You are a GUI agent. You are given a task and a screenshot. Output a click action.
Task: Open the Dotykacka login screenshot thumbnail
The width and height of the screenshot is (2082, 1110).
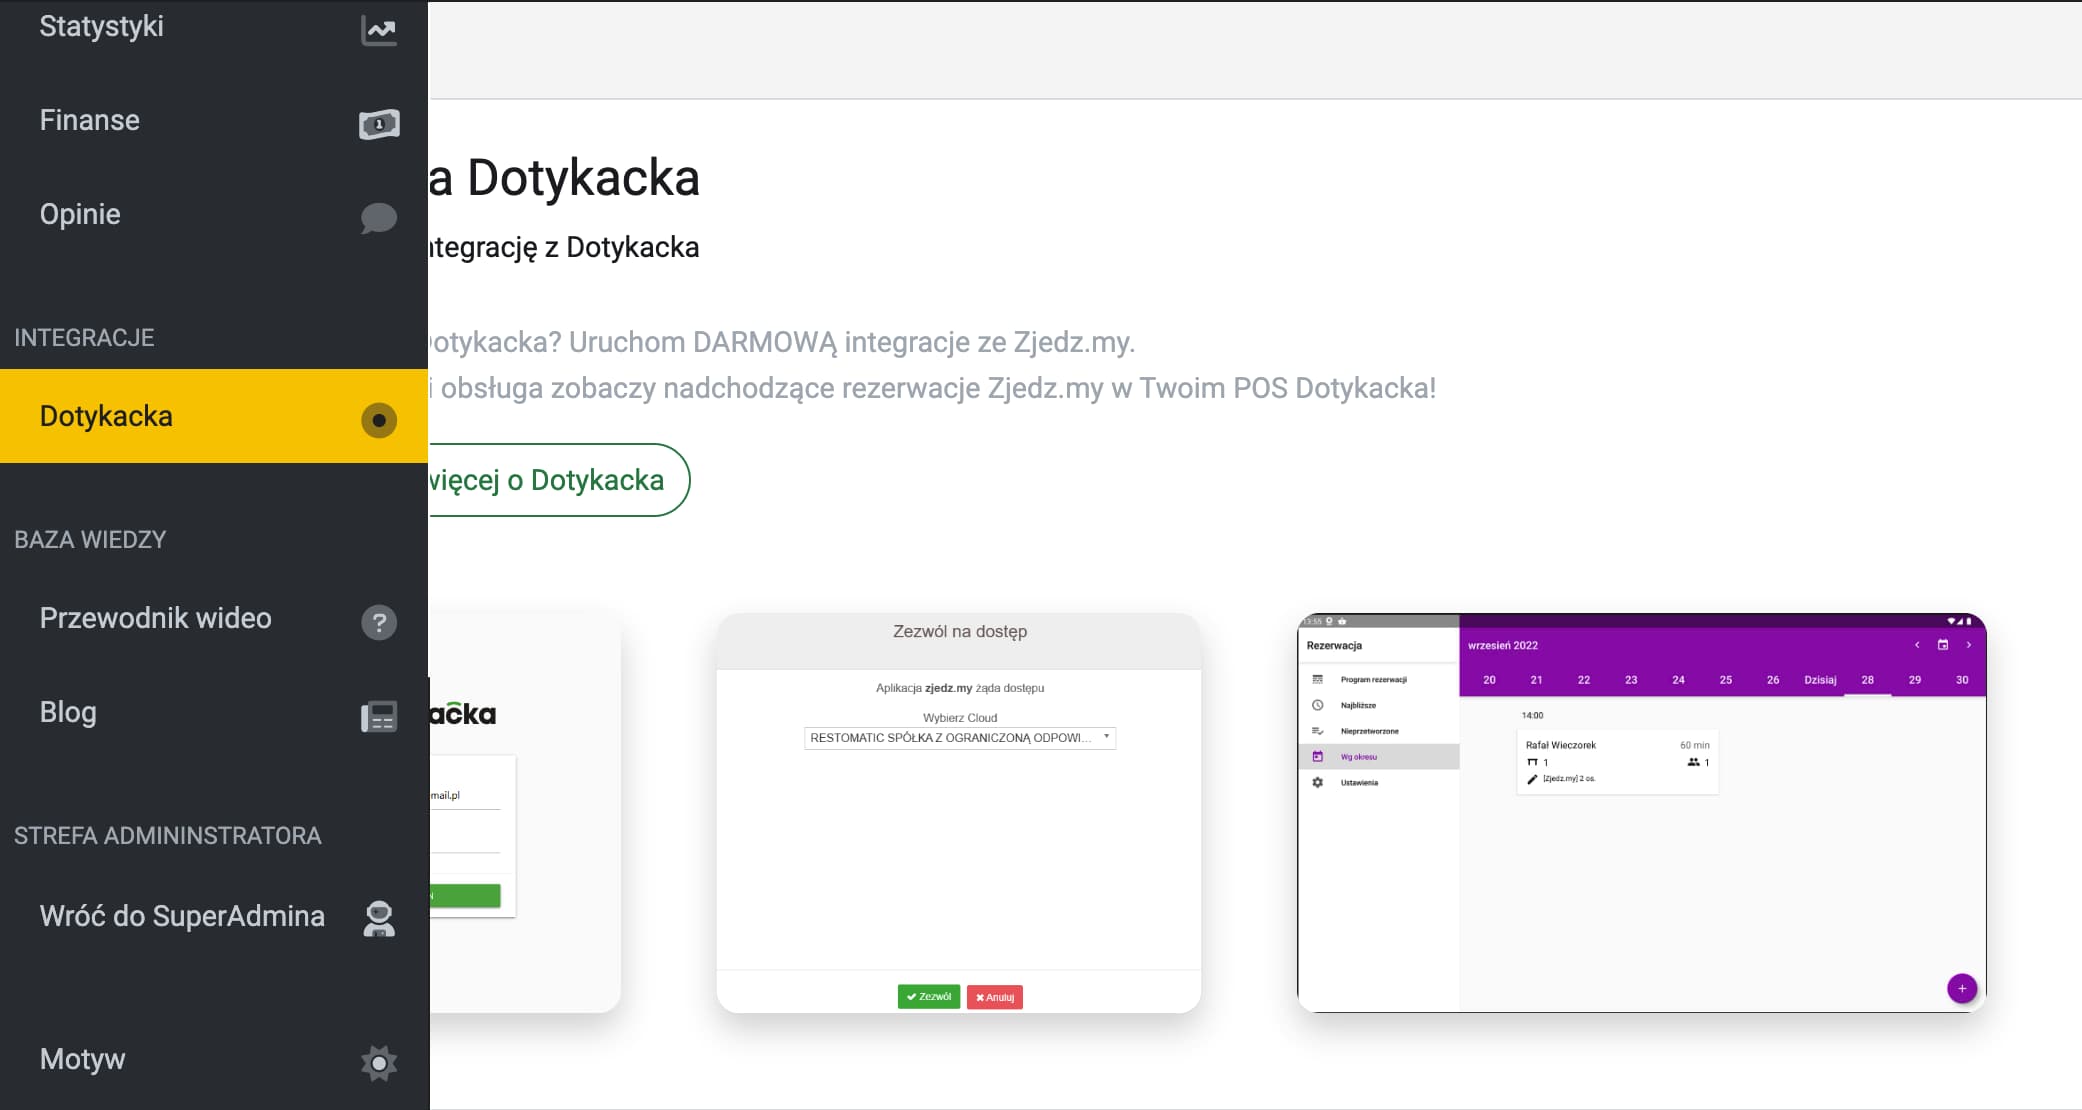524,813
